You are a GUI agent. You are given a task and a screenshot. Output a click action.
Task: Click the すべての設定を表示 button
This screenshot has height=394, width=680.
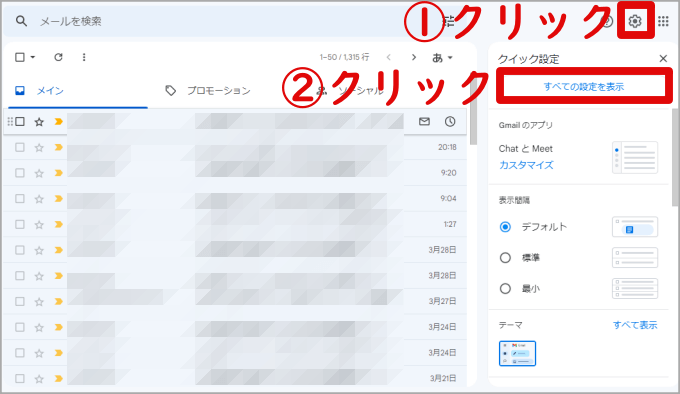click(x=584, y=87)
